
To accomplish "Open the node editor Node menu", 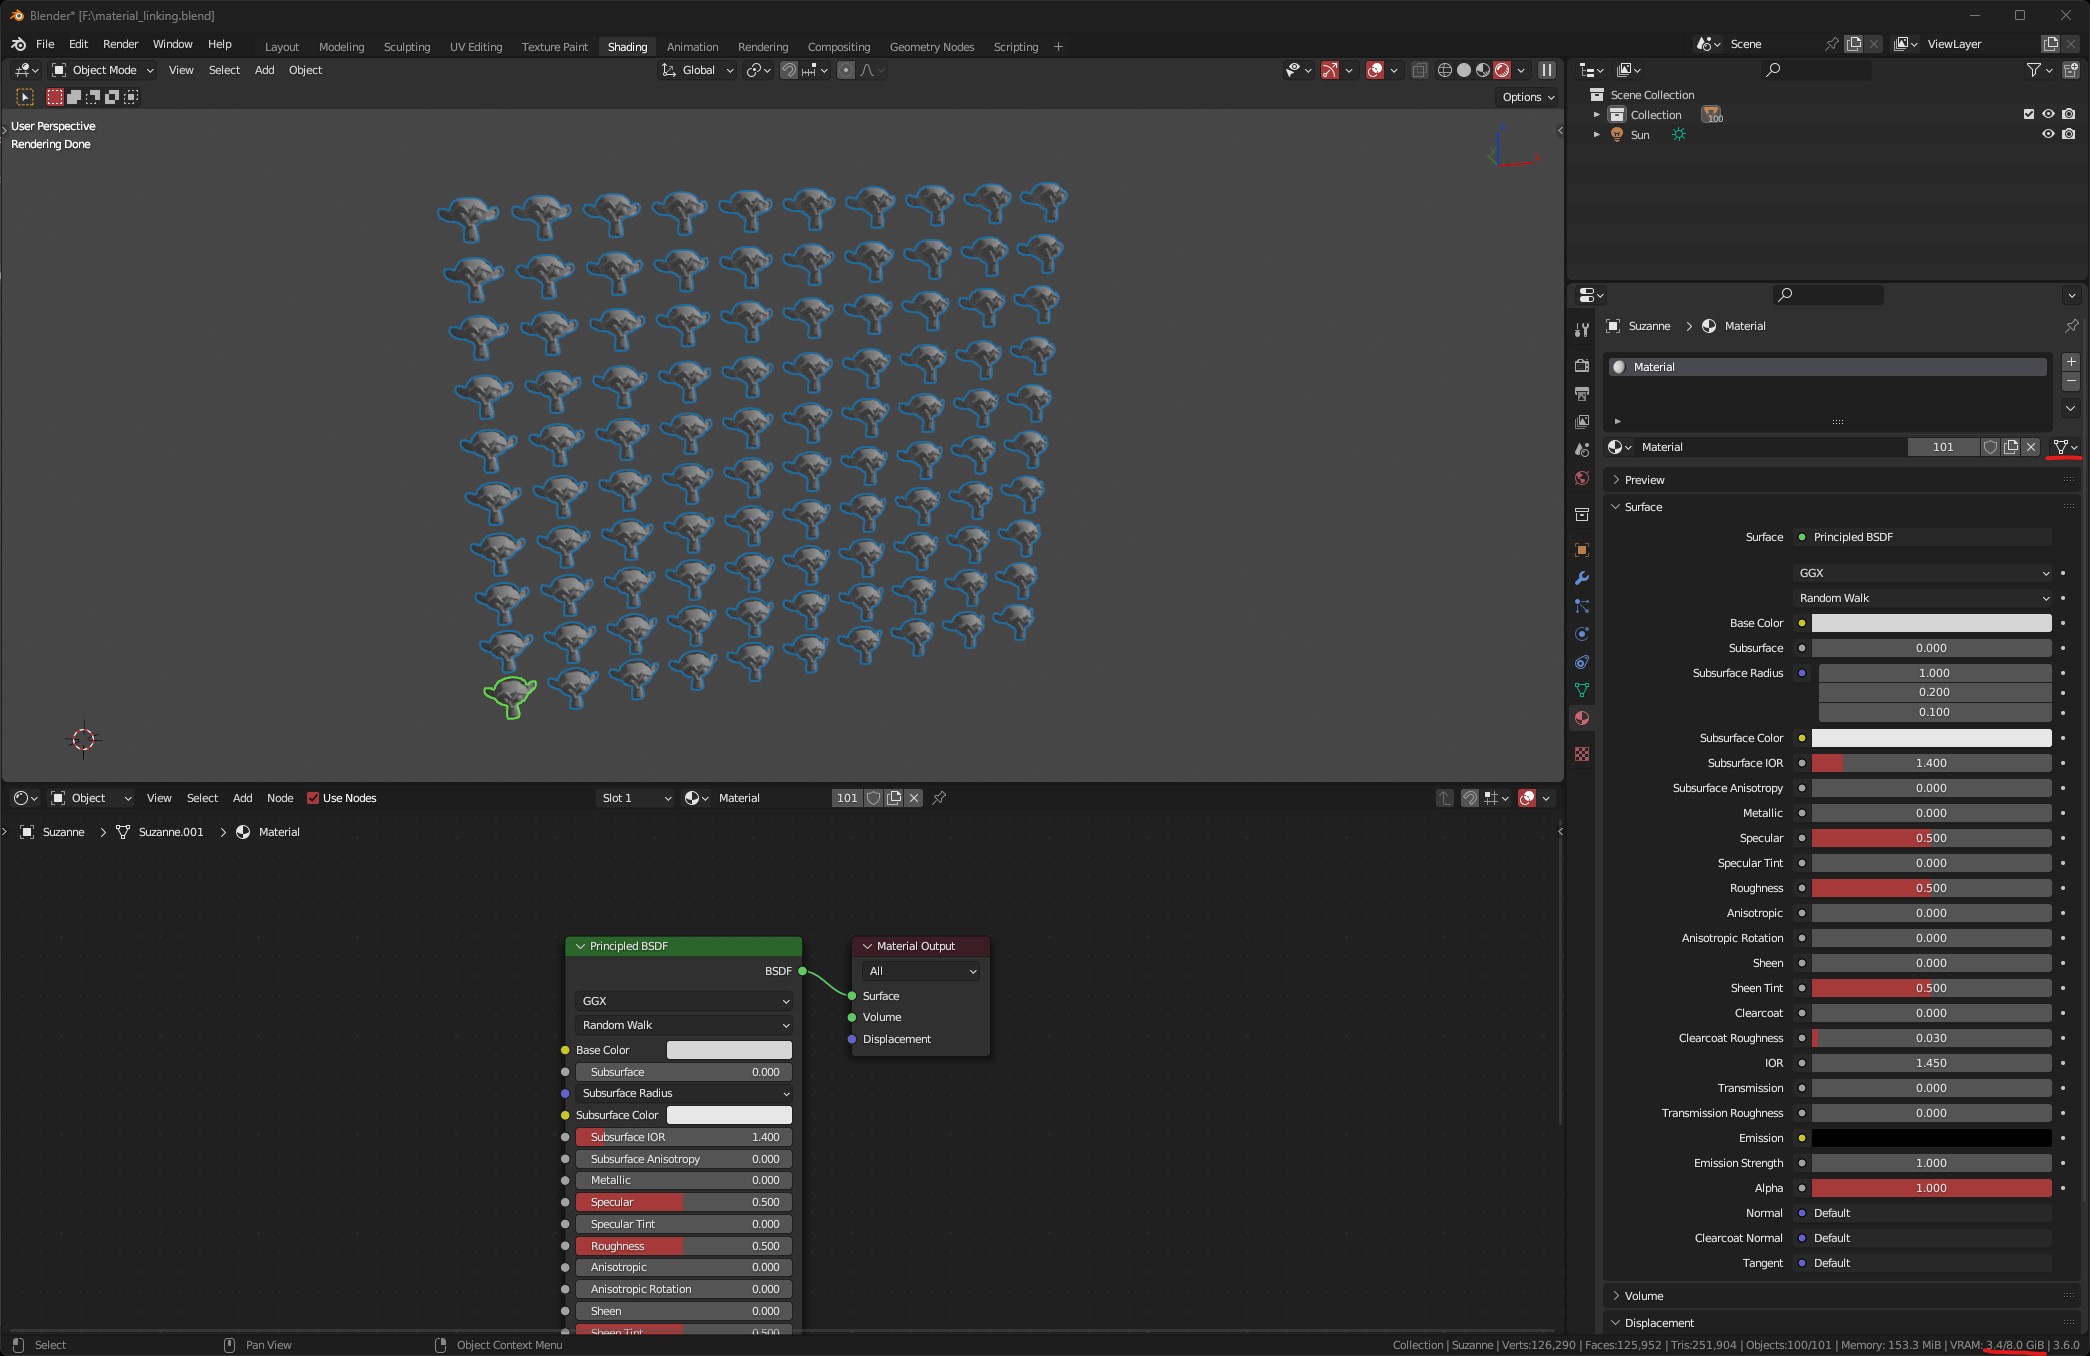I will coord(280,798).
